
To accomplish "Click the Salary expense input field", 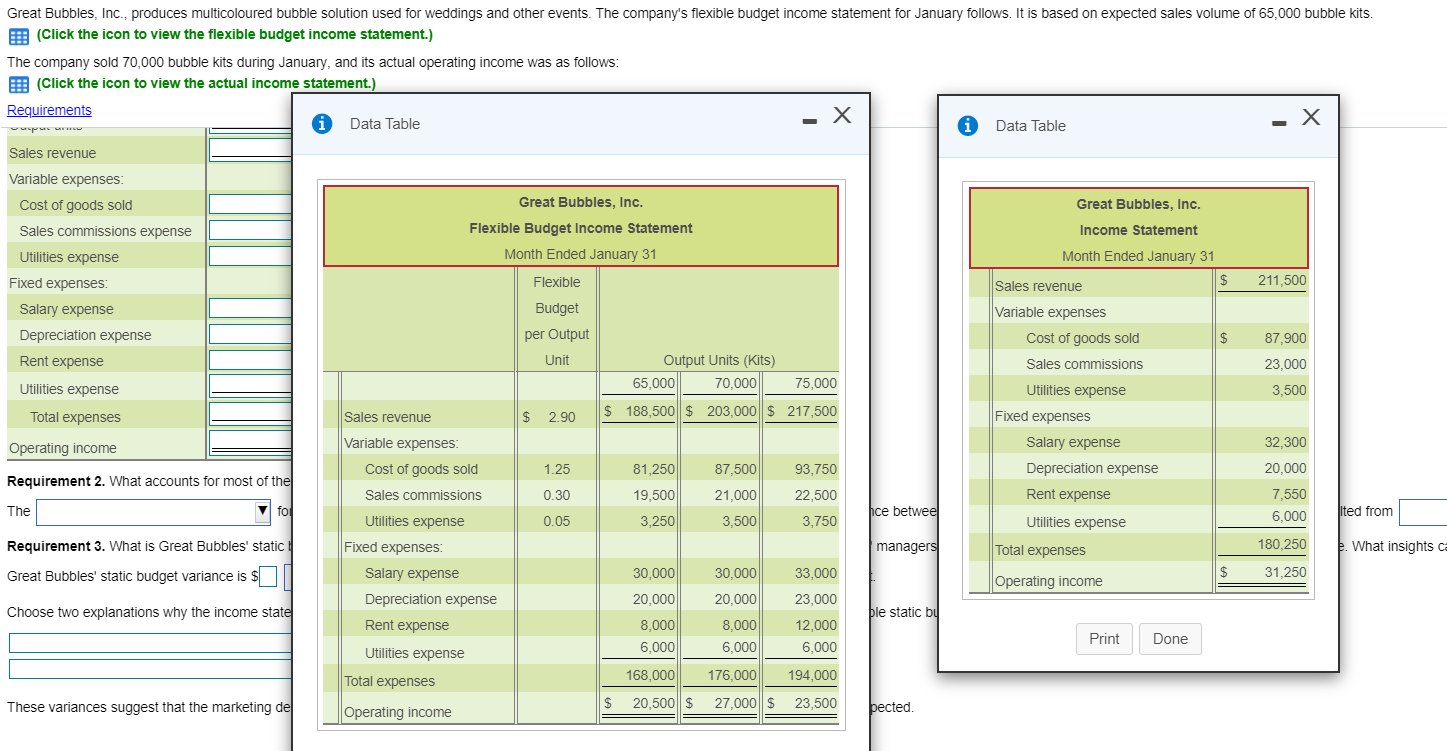I will [249, 307].
